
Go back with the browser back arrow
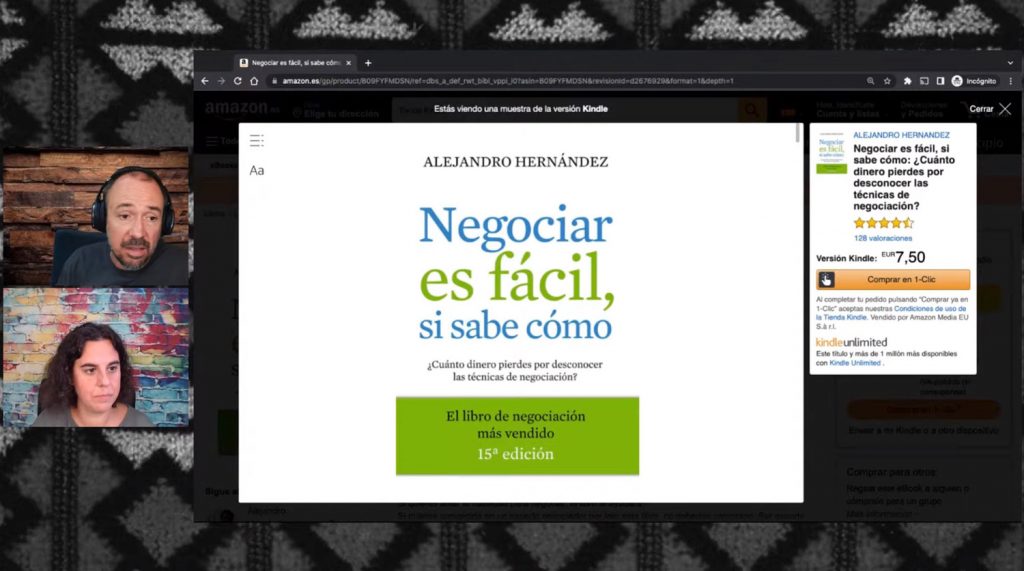205,81
